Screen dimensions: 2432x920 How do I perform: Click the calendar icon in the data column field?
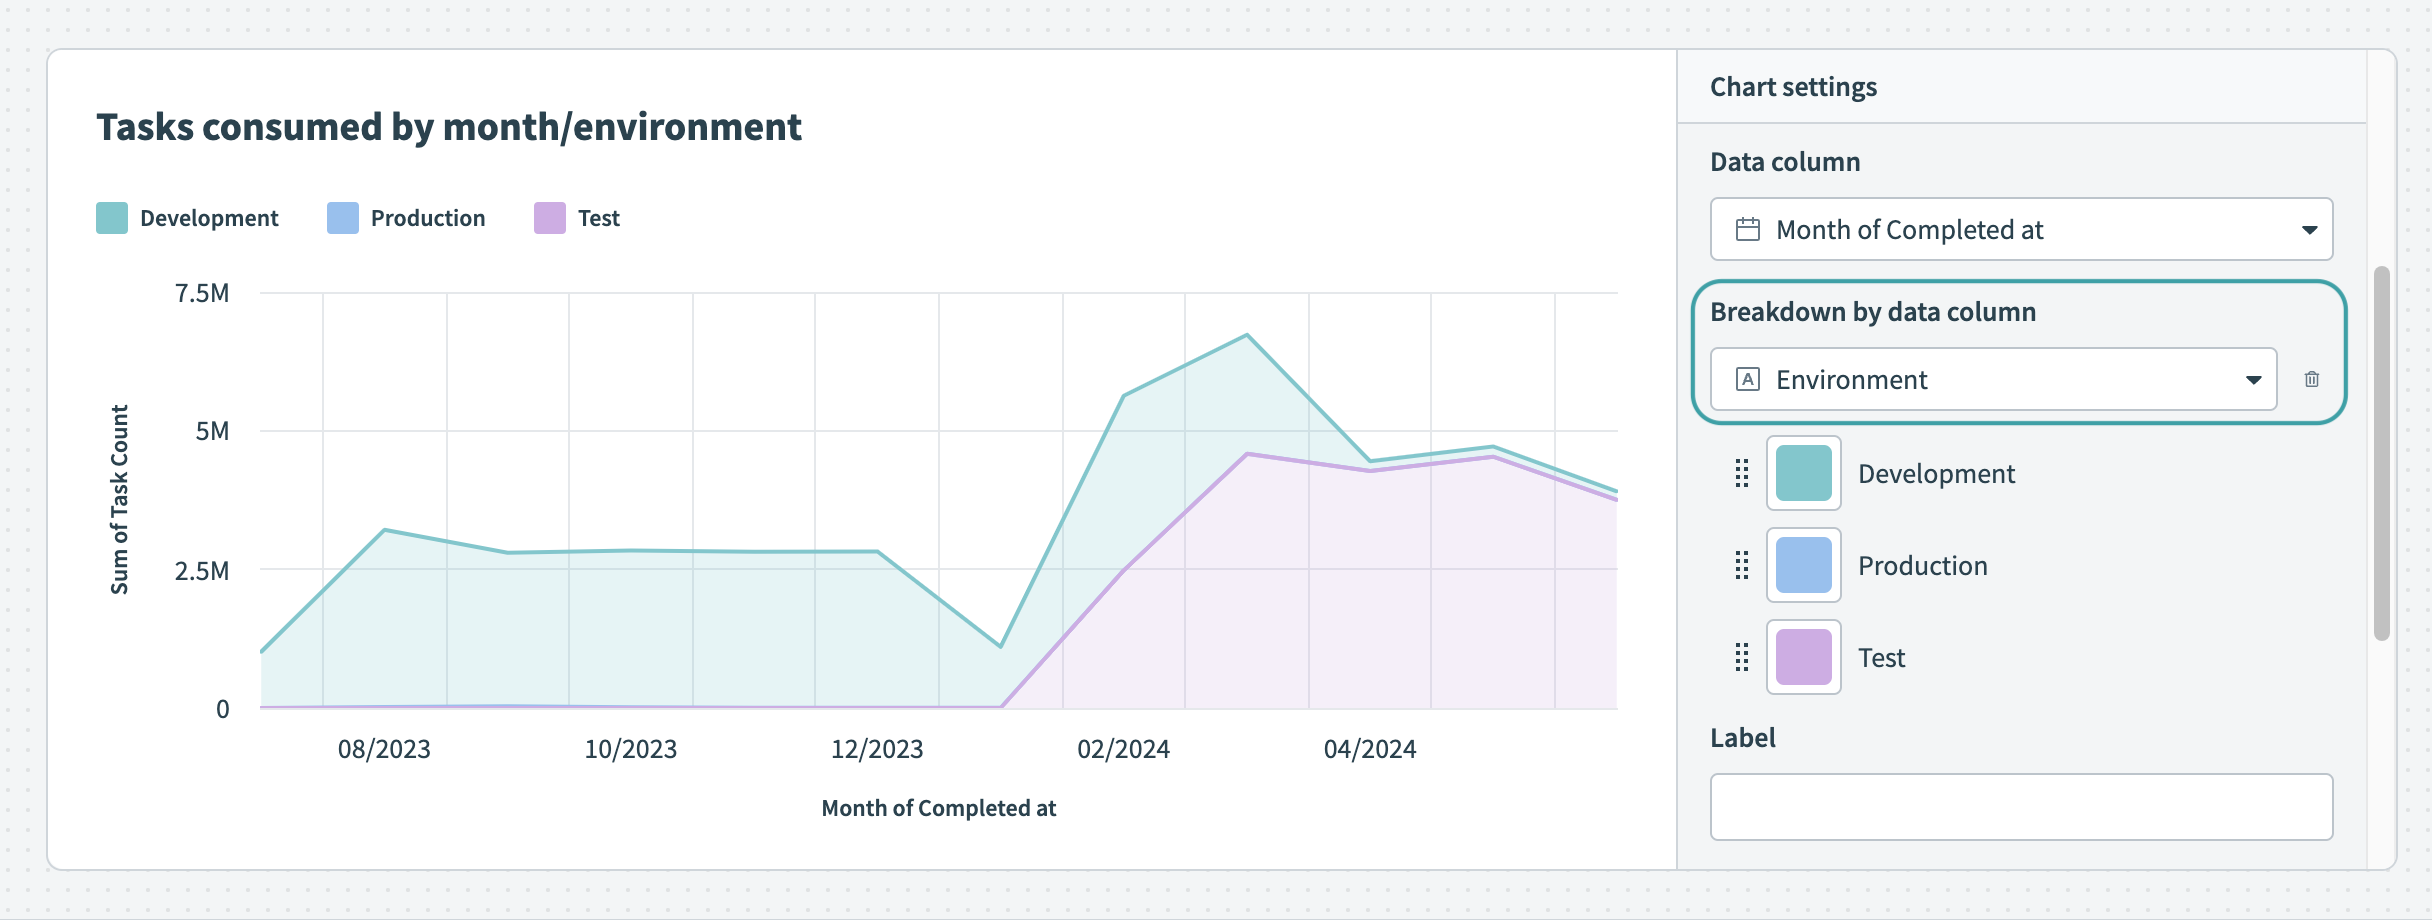point(1750,229)
